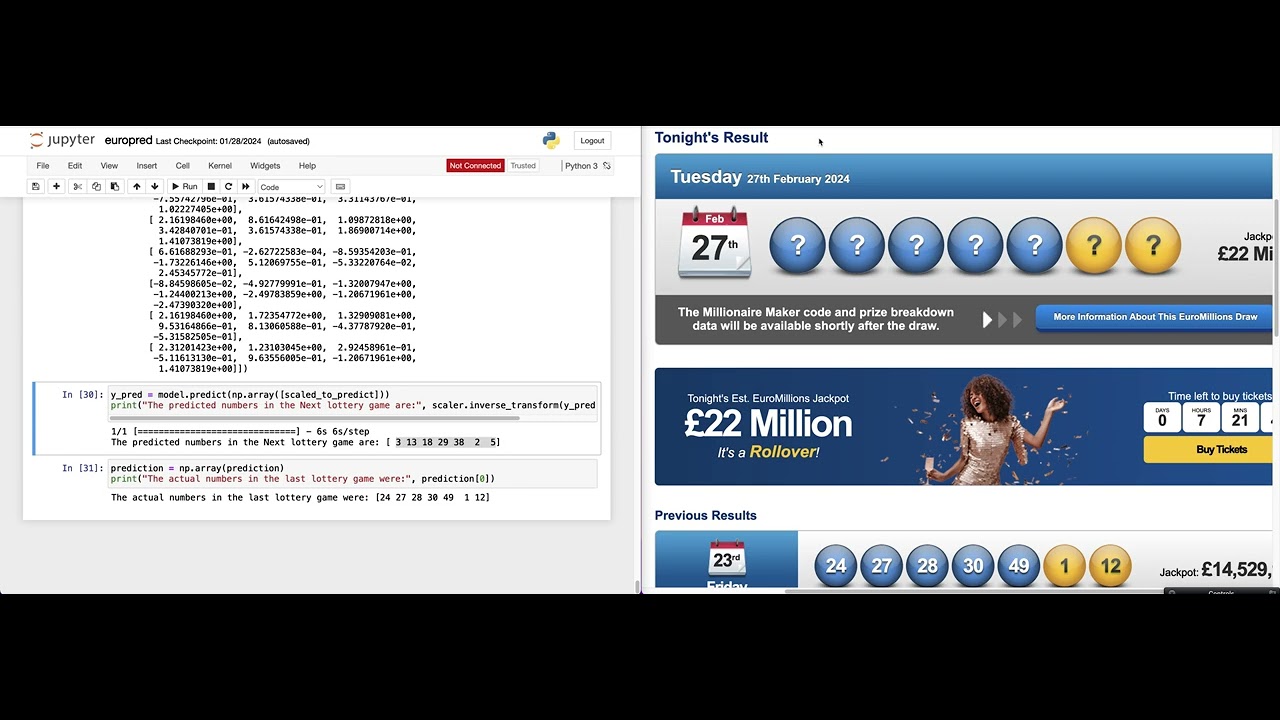Click ball number 49 in previous results

click(x=1019, y=566)
